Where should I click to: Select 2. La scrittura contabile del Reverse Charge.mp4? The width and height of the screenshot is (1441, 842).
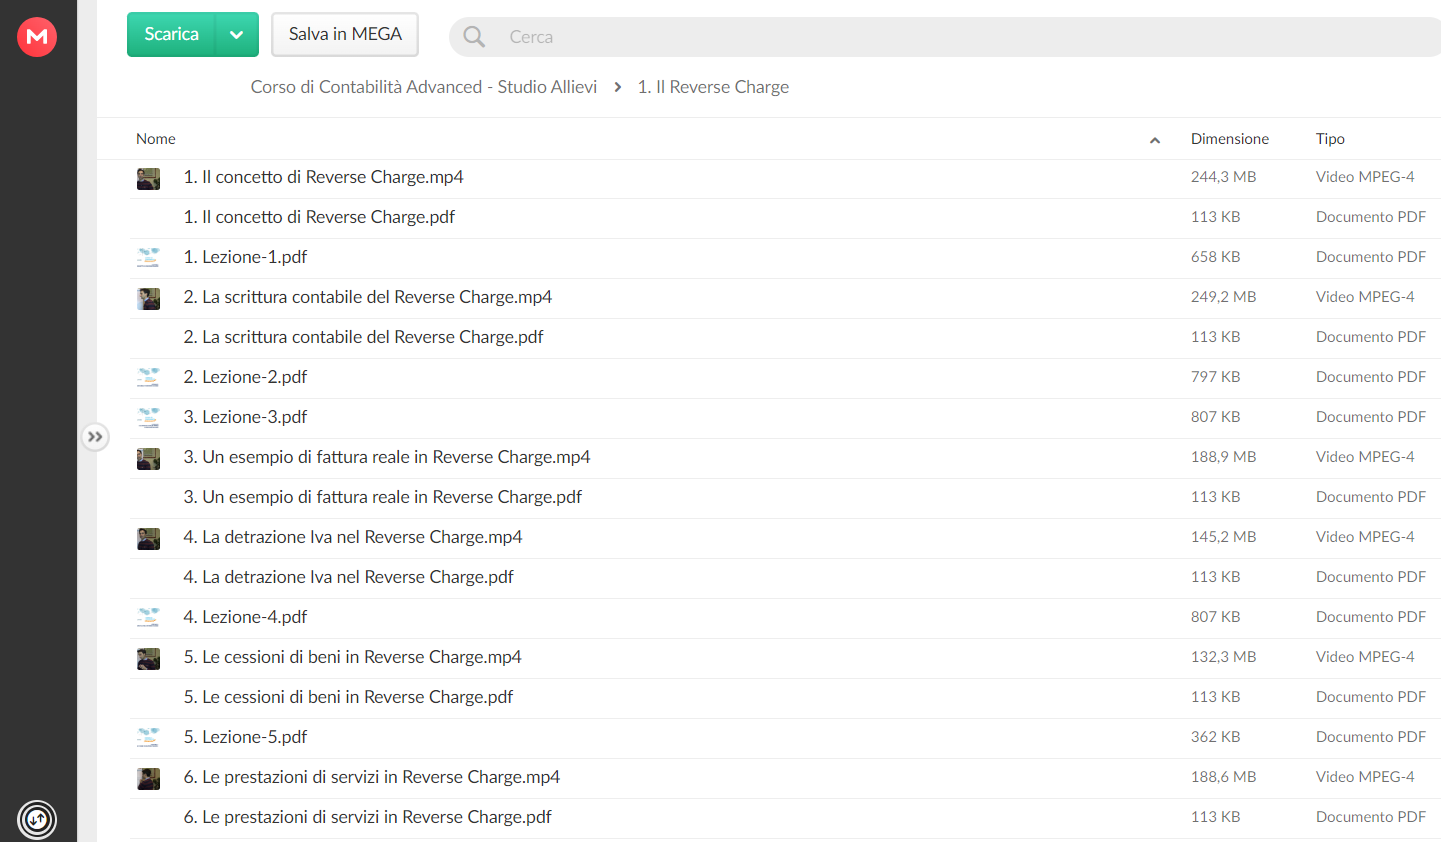(367, 297)
